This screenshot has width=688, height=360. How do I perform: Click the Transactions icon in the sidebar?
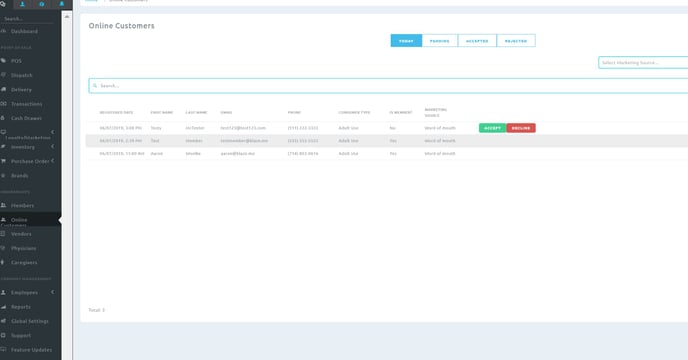pos(3,104)
